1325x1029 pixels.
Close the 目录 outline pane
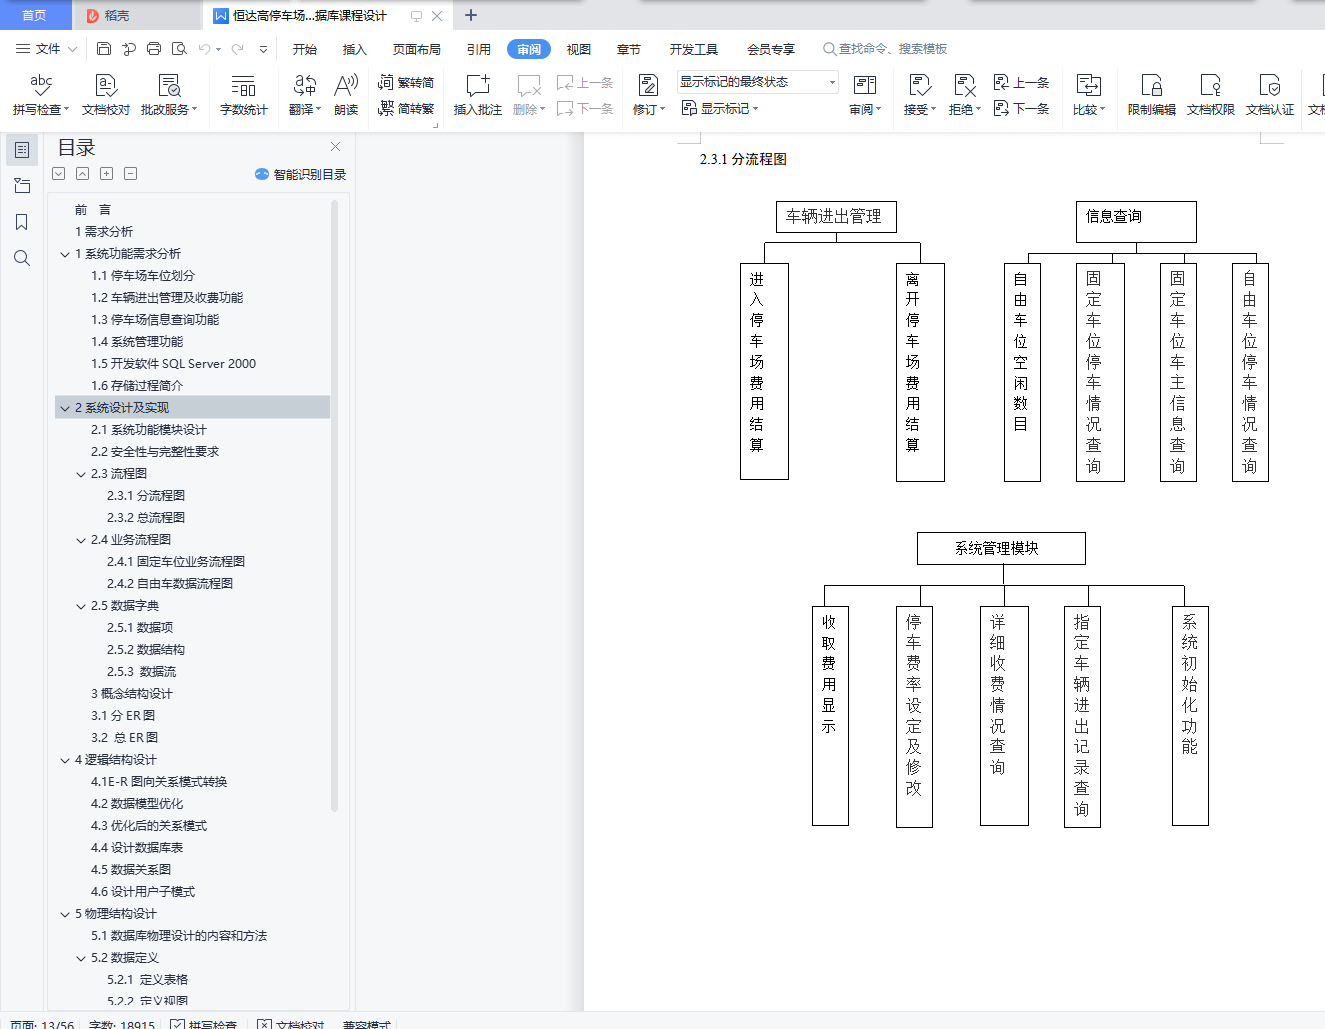tap(335, 147)
